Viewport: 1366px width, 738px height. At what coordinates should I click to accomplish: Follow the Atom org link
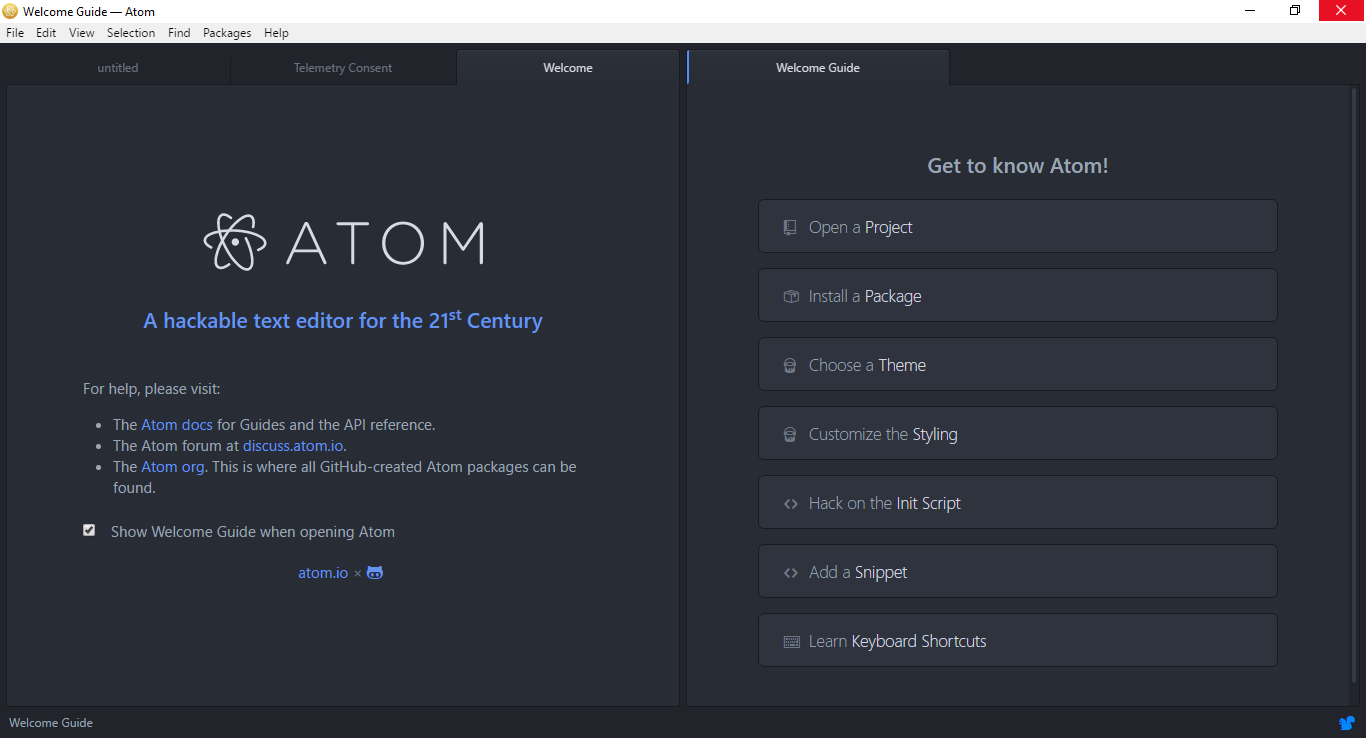pyautogui.click(x=173, y=467)
